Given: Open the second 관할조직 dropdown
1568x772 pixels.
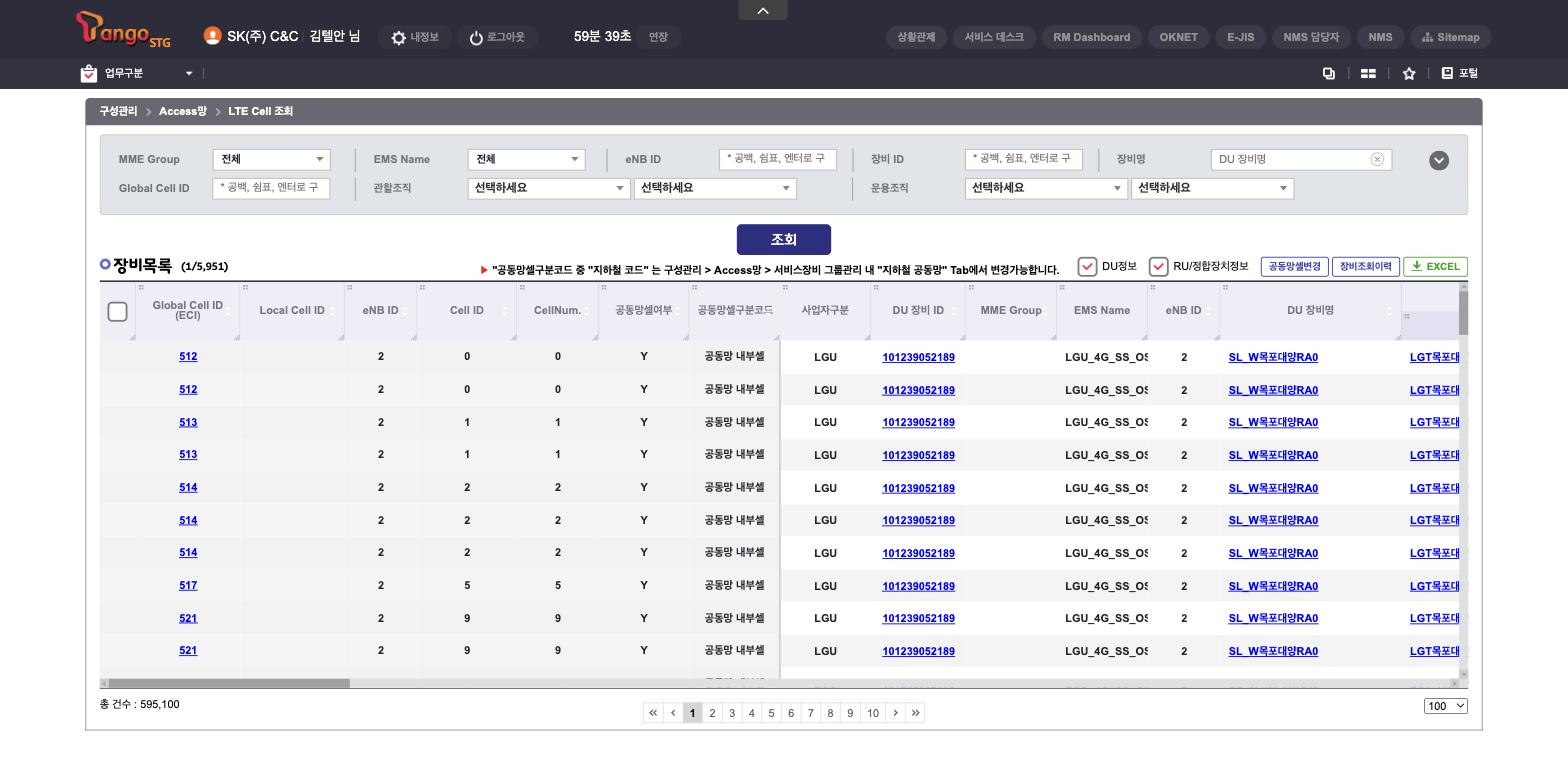Looking at the screenshot, I should pyautogui.click(x=715, y=188).
